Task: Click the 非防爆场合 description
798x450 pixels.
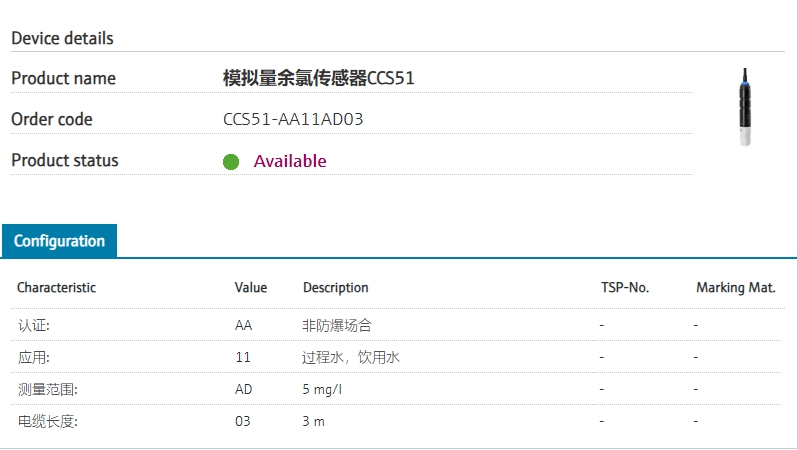Action: coord(337,325)
